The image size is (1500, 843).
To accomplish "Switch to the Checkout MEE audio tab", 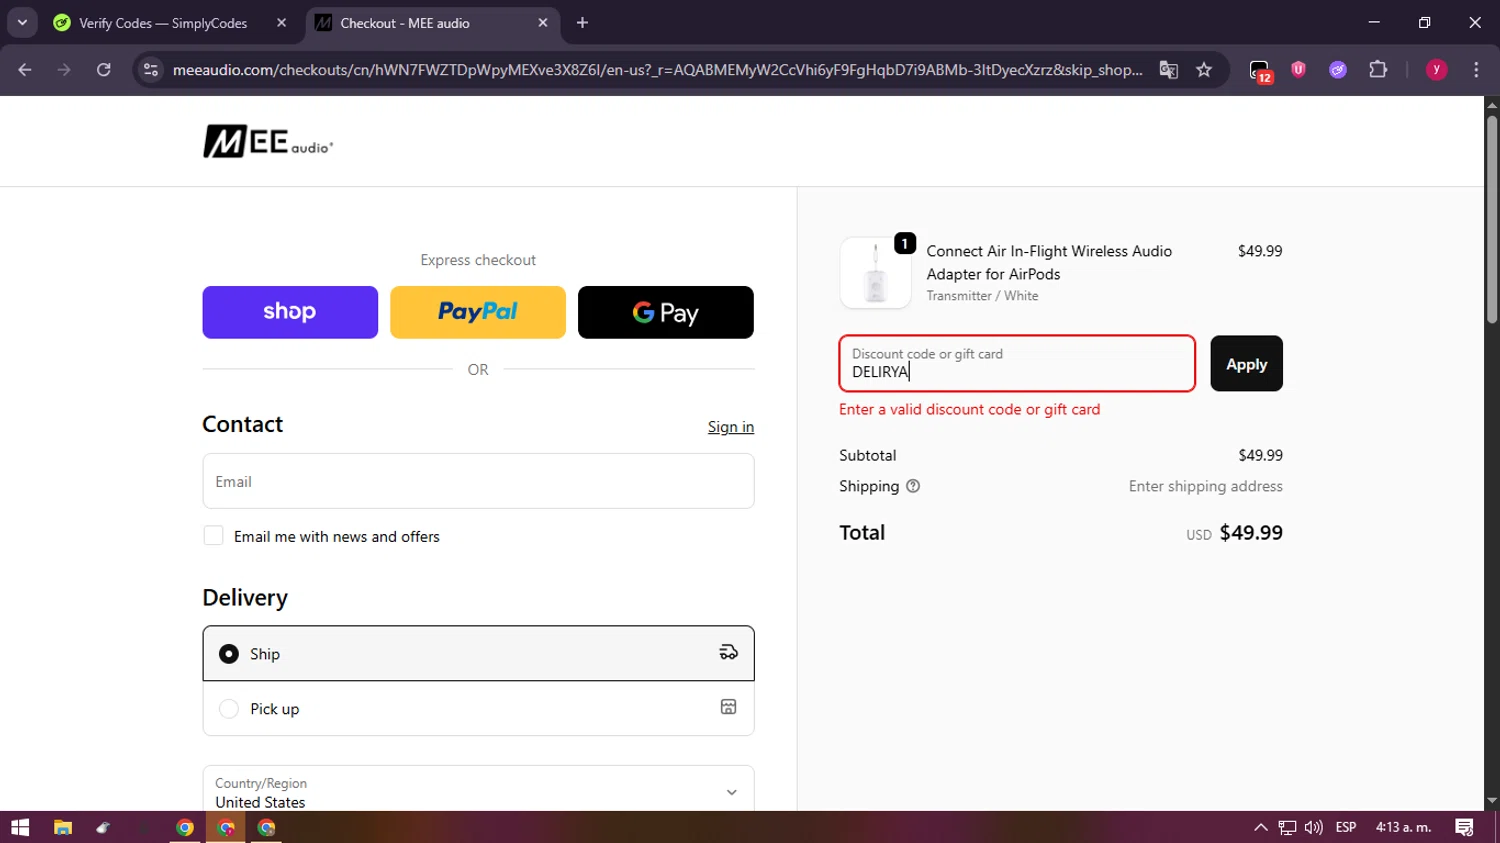I will [x=432, y=22].
